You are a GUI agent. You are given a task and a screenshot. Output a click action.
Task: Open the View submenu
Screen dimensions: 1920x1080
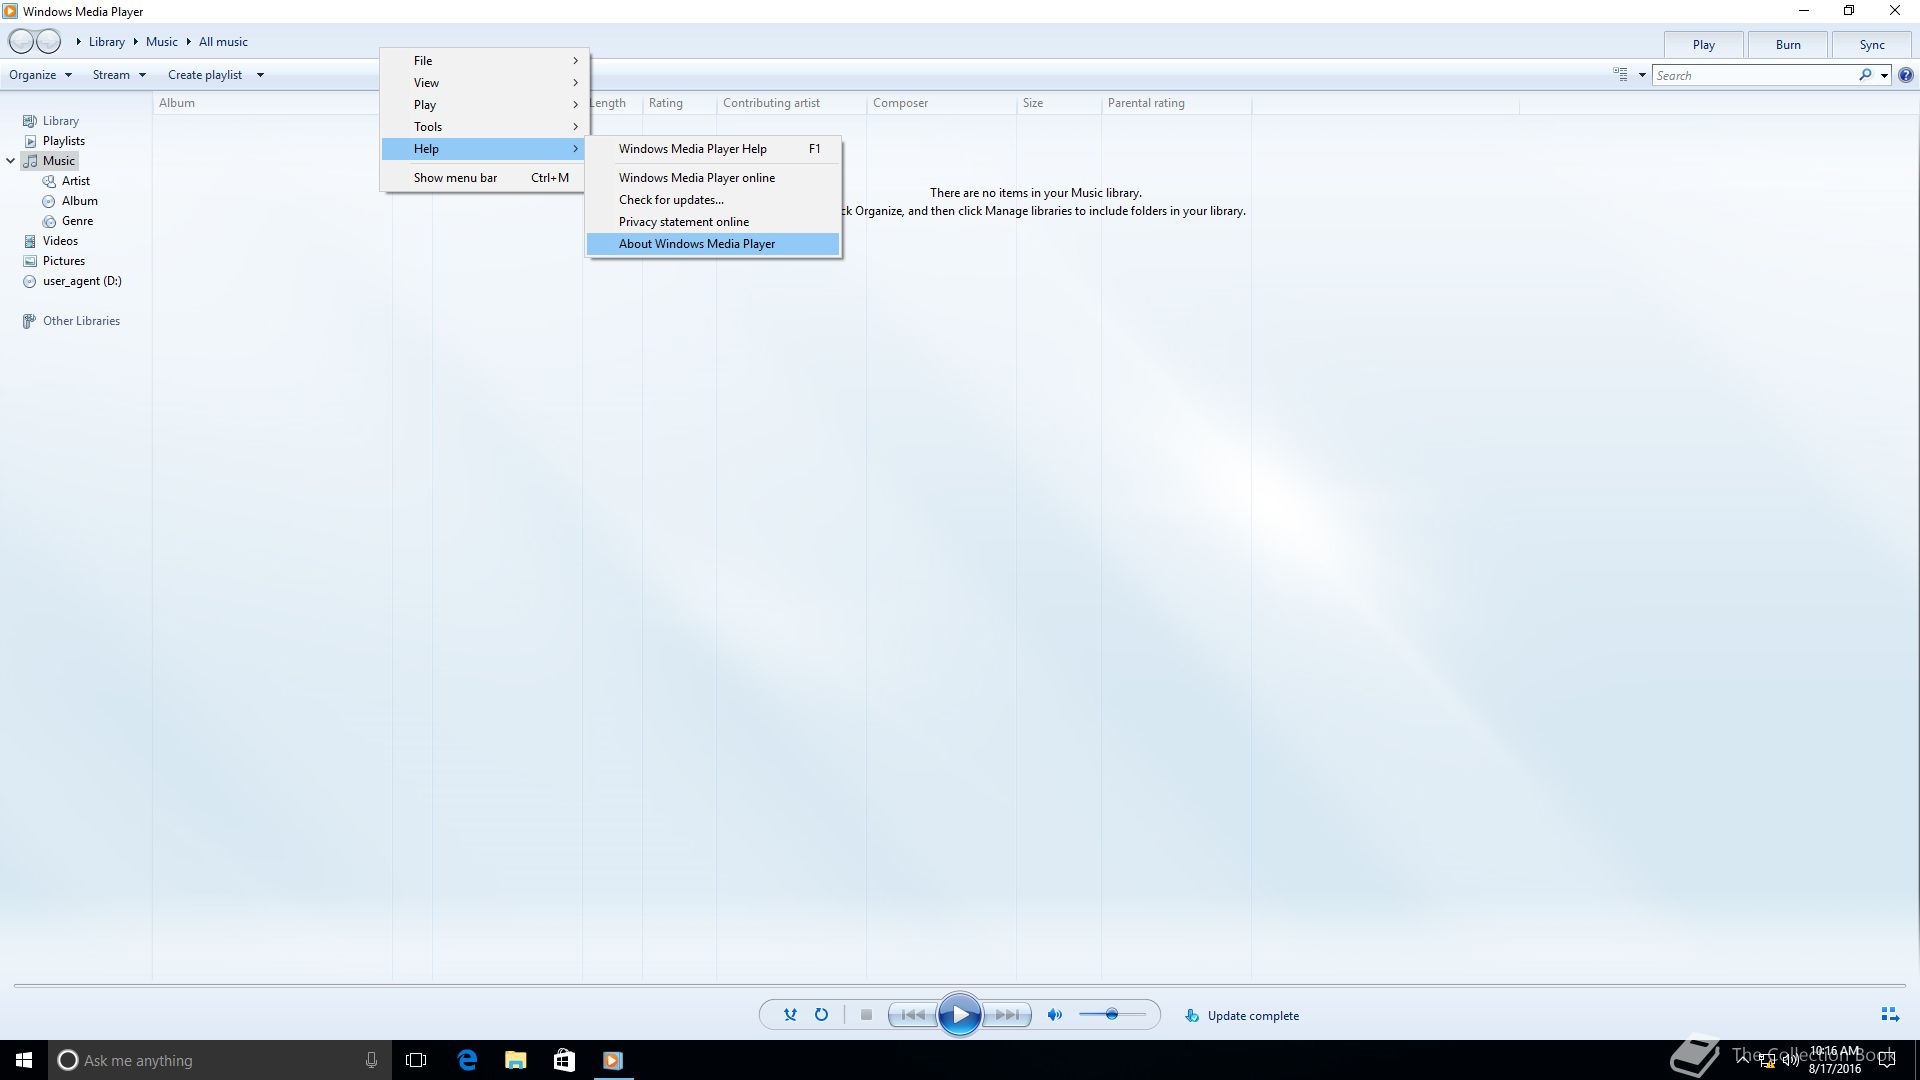point(484,83)
